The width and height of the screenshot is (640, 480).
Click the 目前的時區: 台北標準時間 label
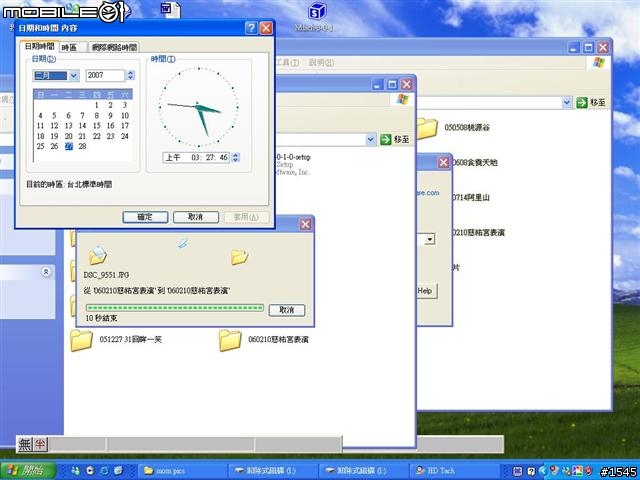[69, 184]
